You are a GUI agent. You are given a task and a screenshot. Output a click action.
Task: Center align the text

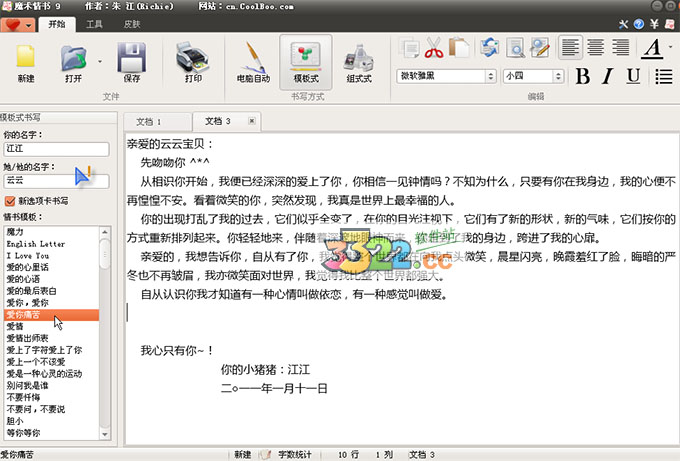click(x=595, y=47)
